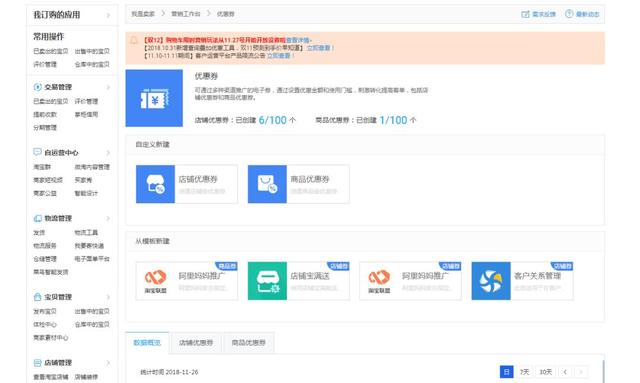
Task: Click the 店铺优惠券 shop icon tile
Action: coord(156,184)
